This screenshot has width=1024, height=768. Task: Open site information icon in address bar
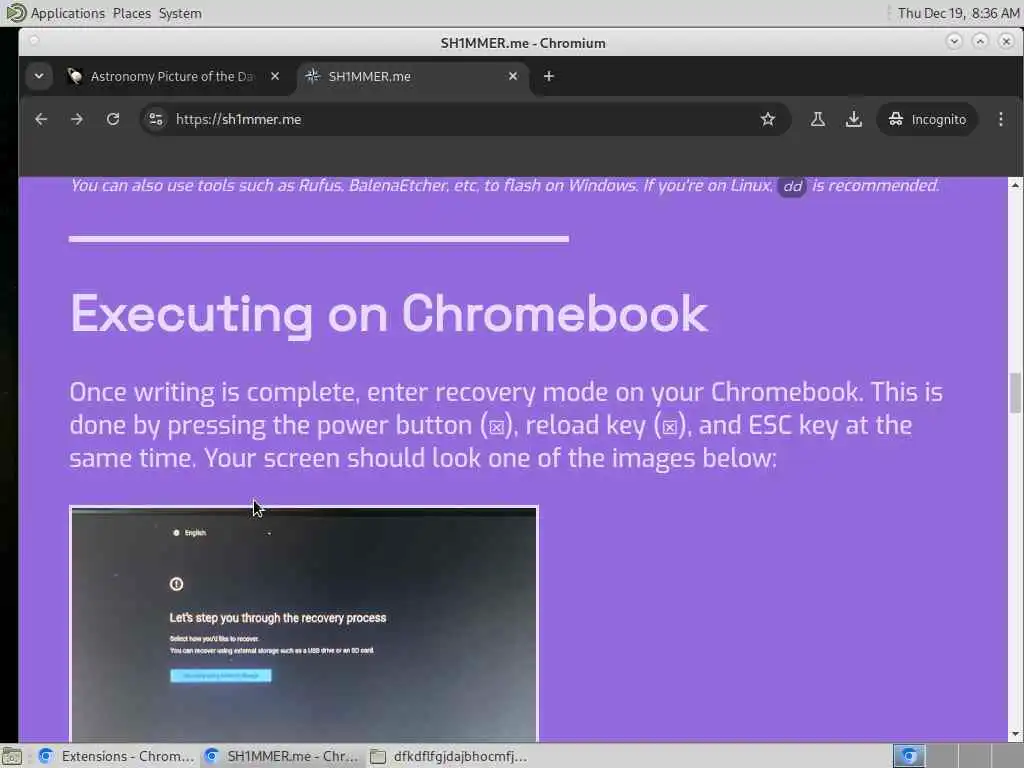click(x=156, y=119)
